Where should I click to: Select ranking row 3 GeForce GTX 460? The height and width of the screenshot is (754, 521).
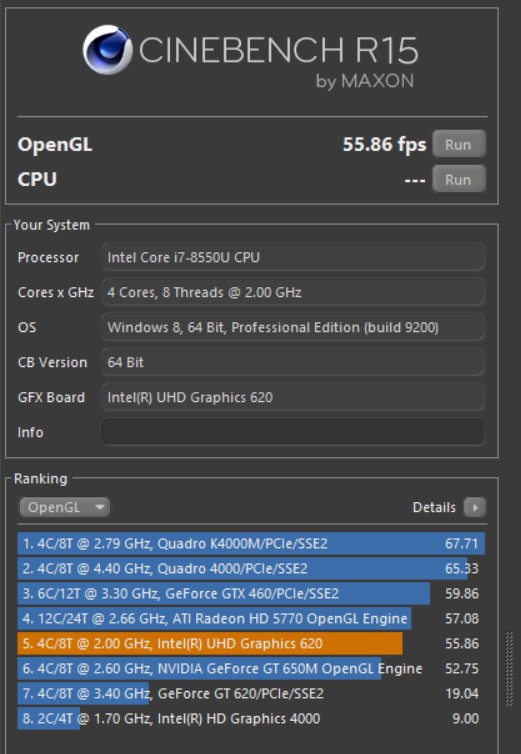(x=251, y=594)
